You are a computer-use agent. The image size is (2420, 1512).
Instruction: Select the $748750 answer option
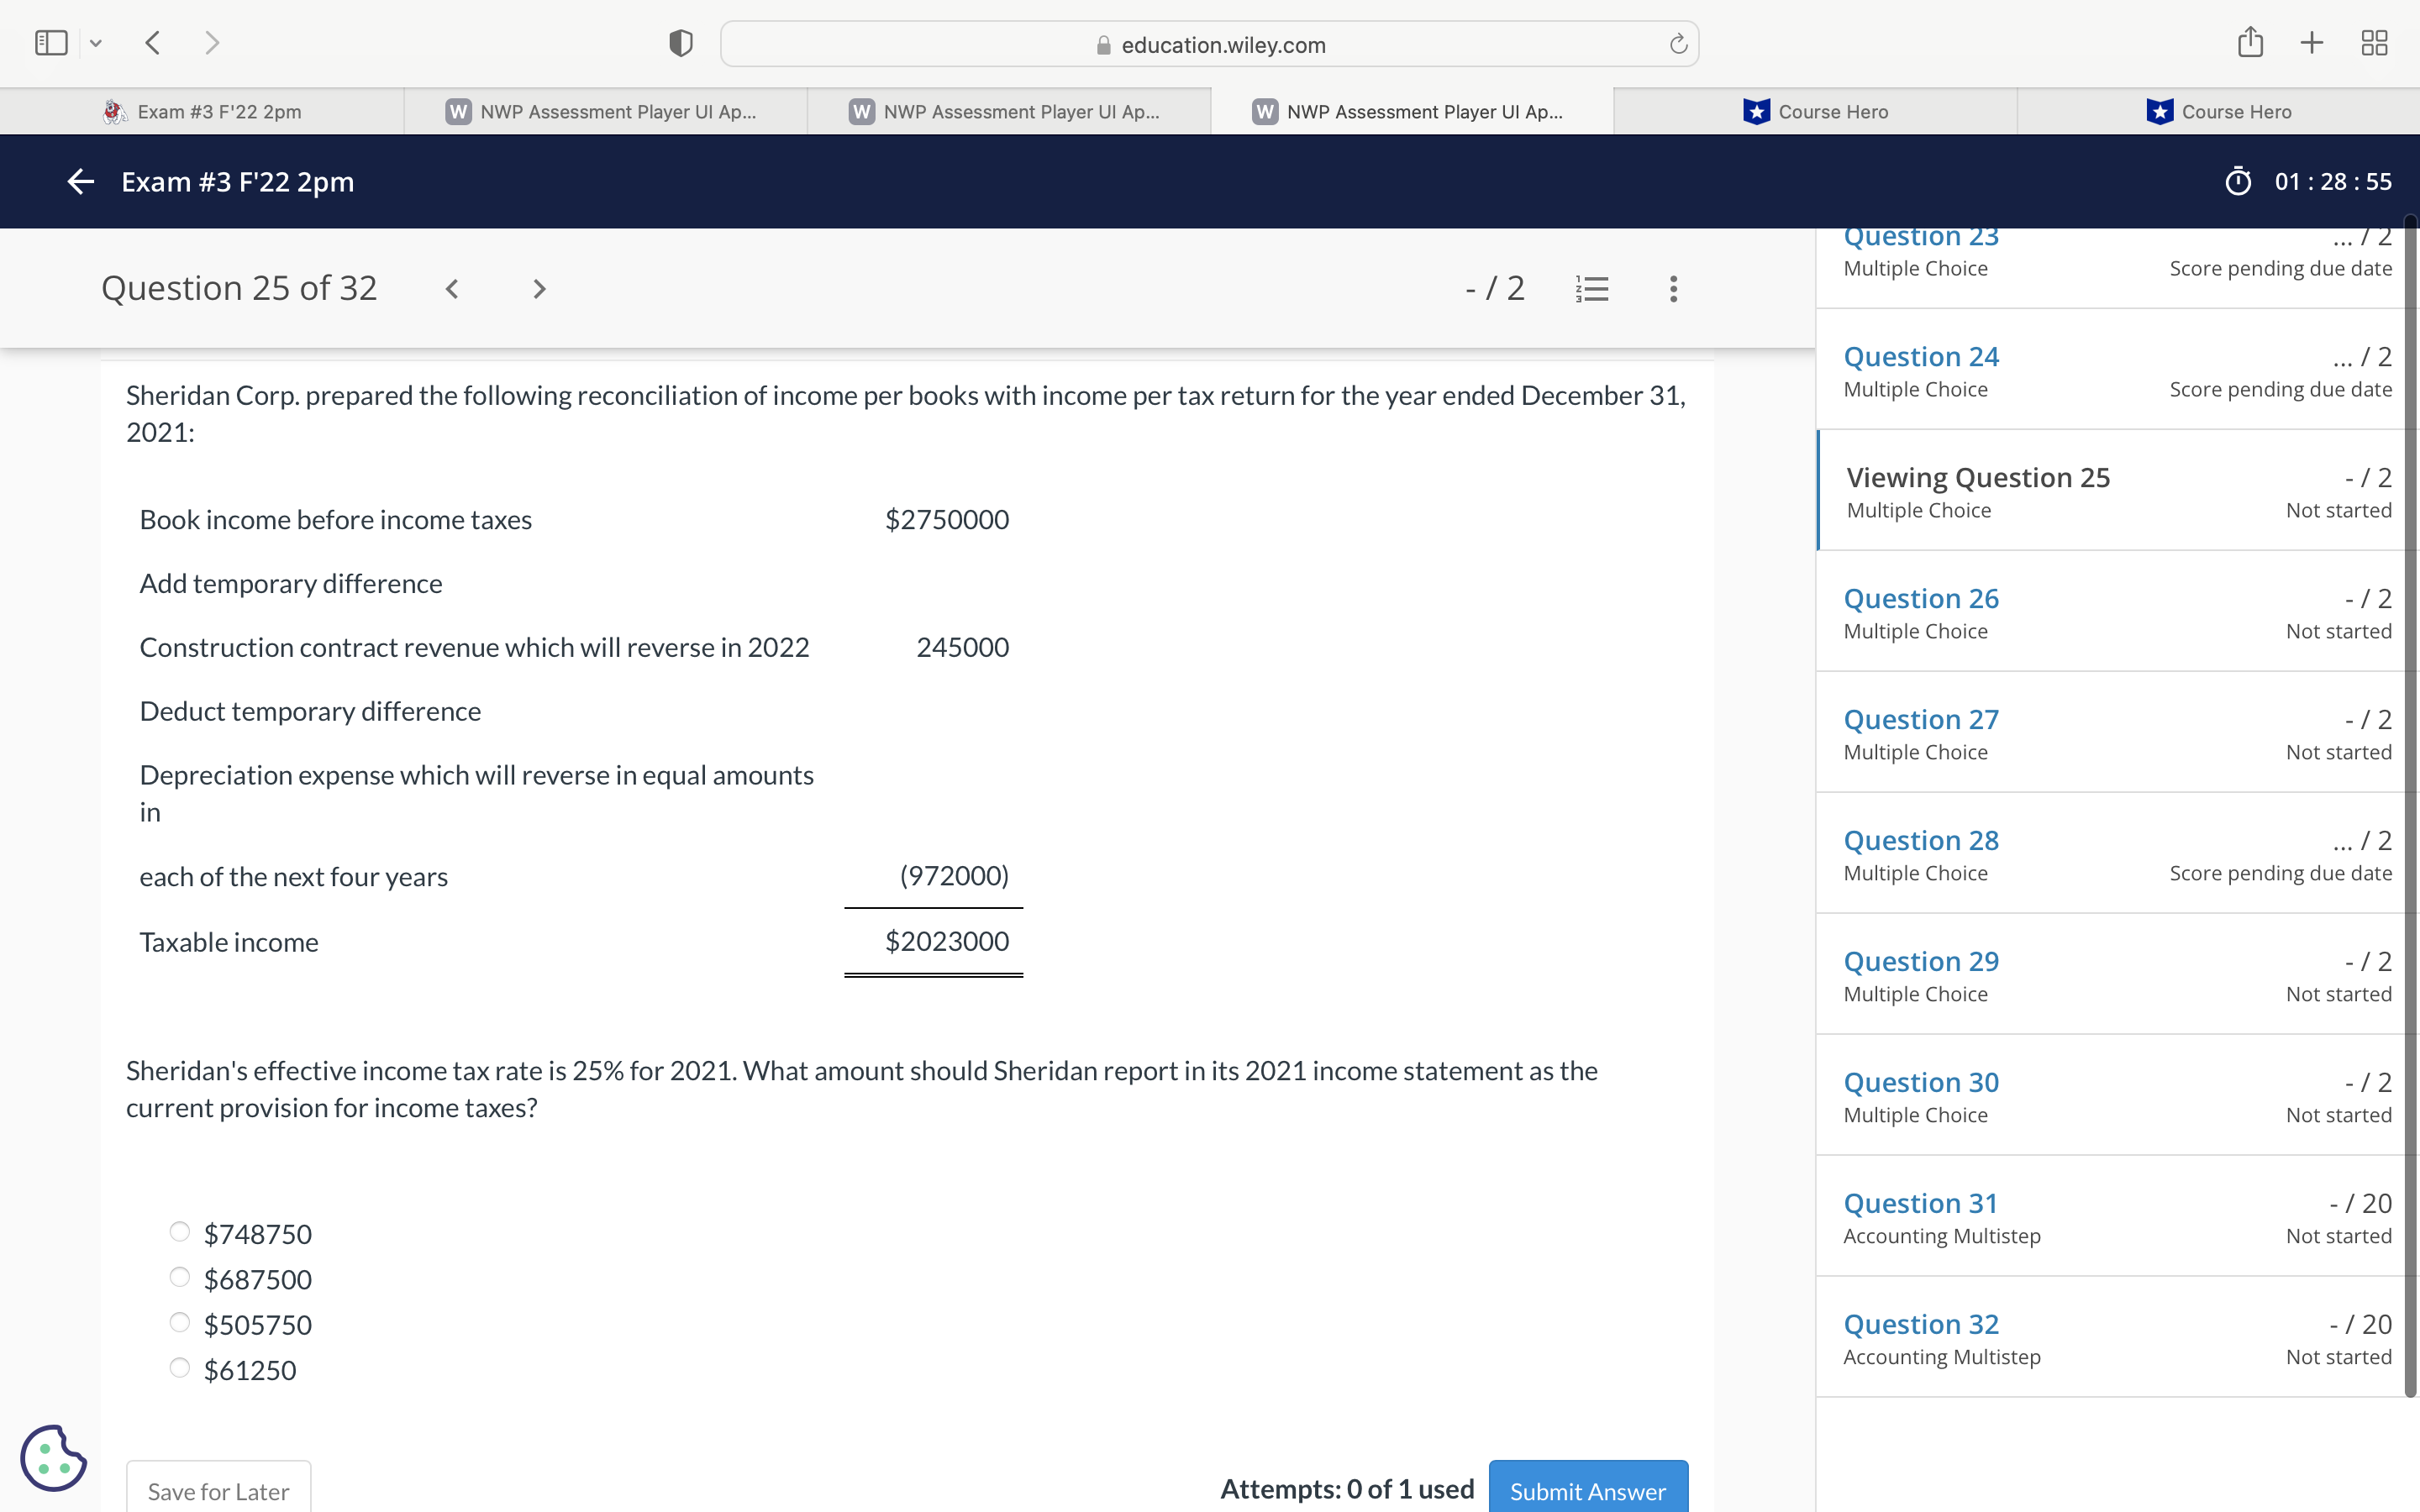pyautogui.click(x=180, y=1232)
